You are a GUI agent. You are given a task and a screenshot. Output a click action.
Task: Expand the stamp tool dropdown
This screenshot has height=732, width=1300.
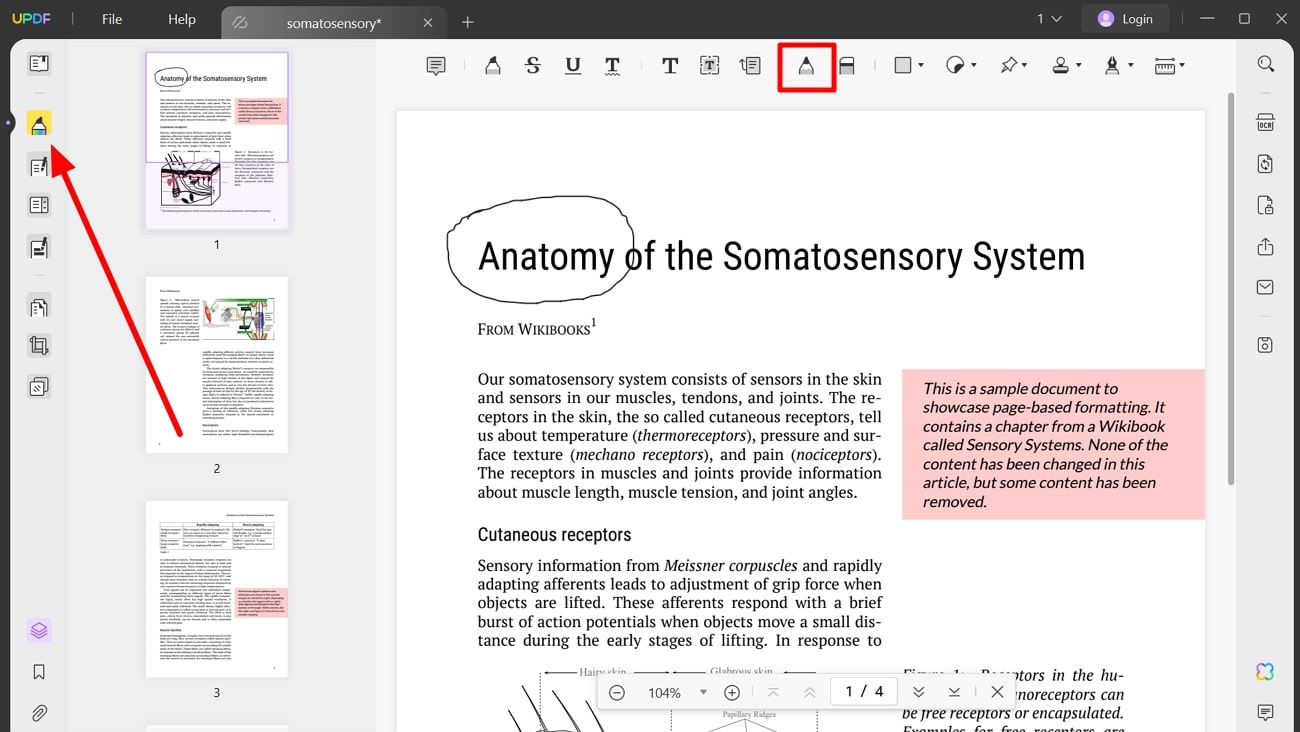(1078, 66)
